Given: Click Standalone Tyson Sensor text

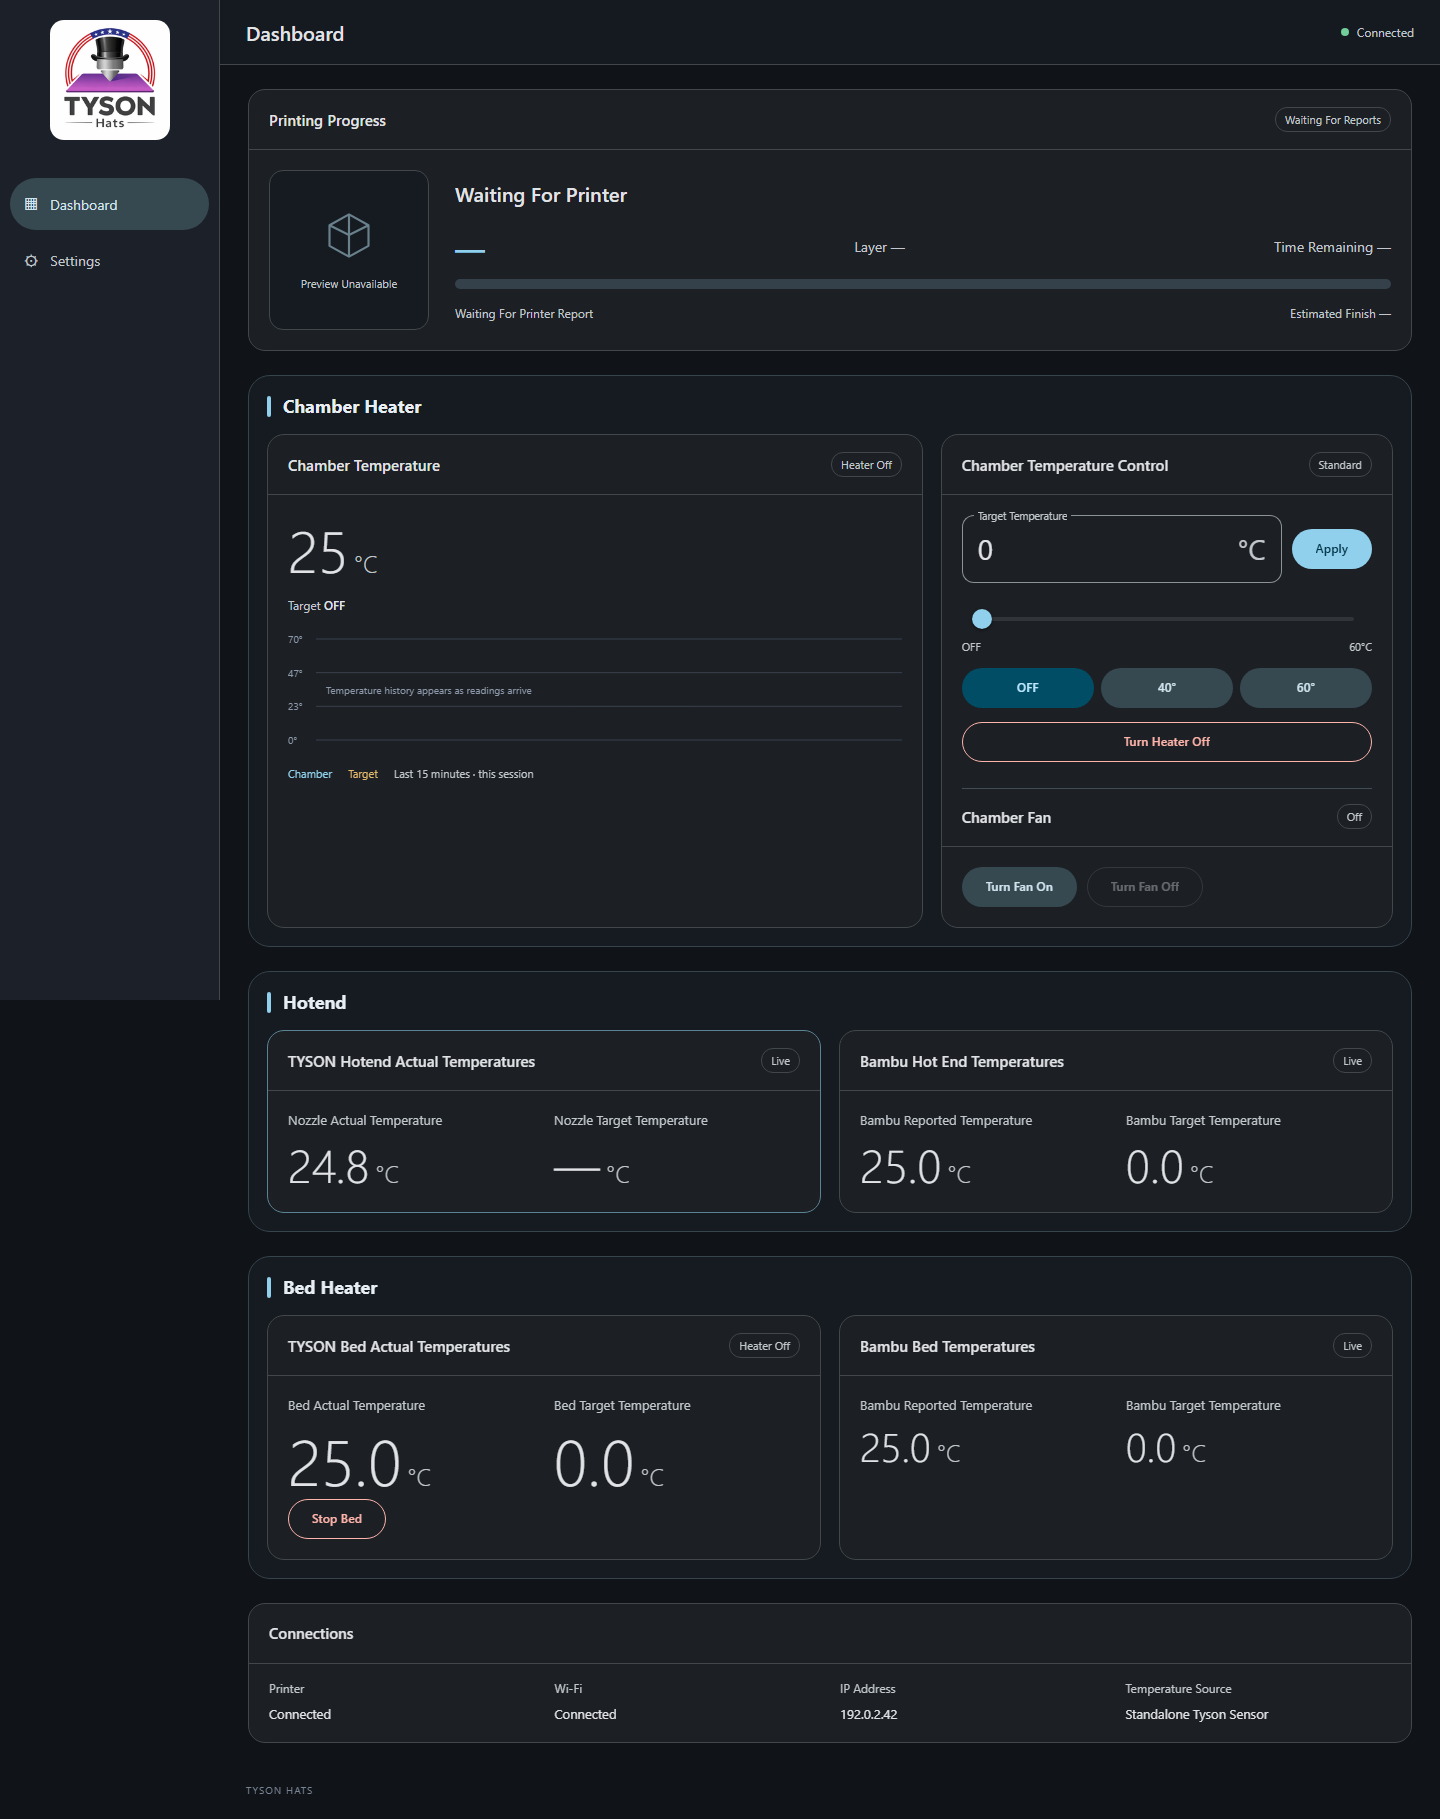Looking at the screenshot, I should pos(1196,1714).
